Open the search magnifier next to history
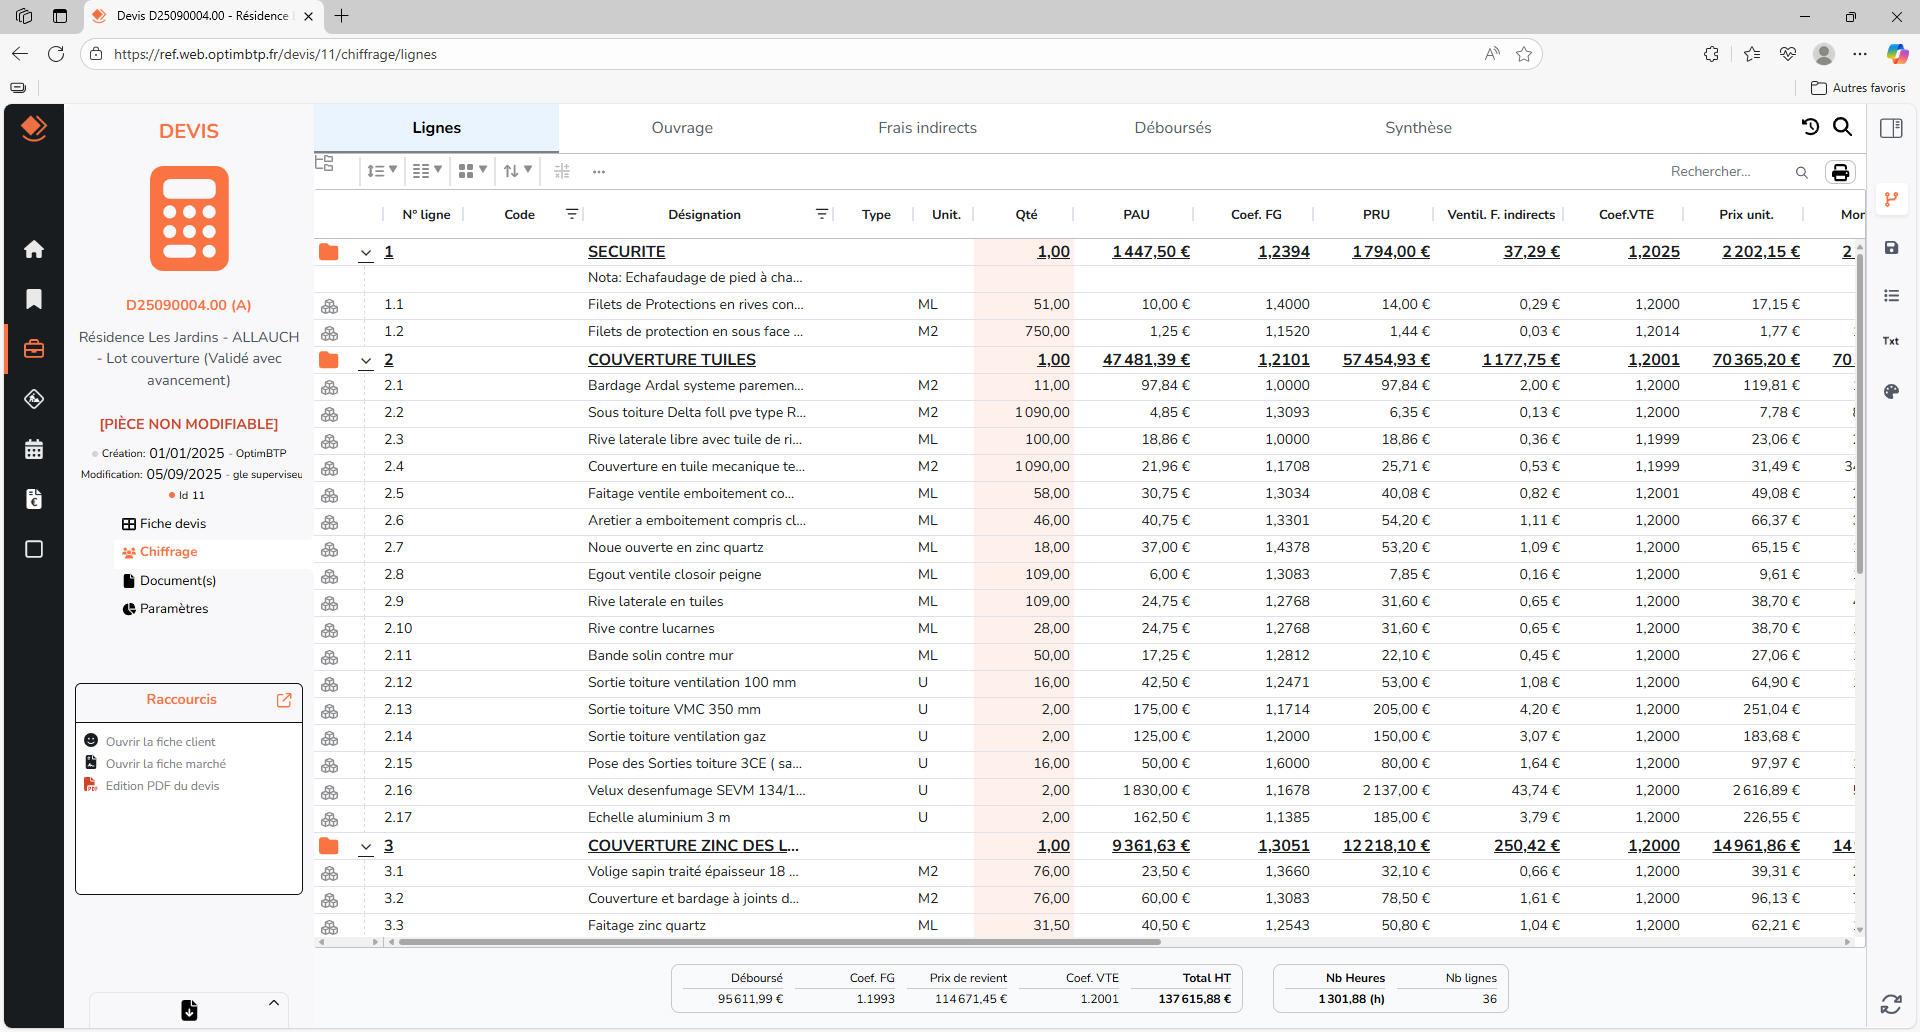 (x=1844, y=128)
